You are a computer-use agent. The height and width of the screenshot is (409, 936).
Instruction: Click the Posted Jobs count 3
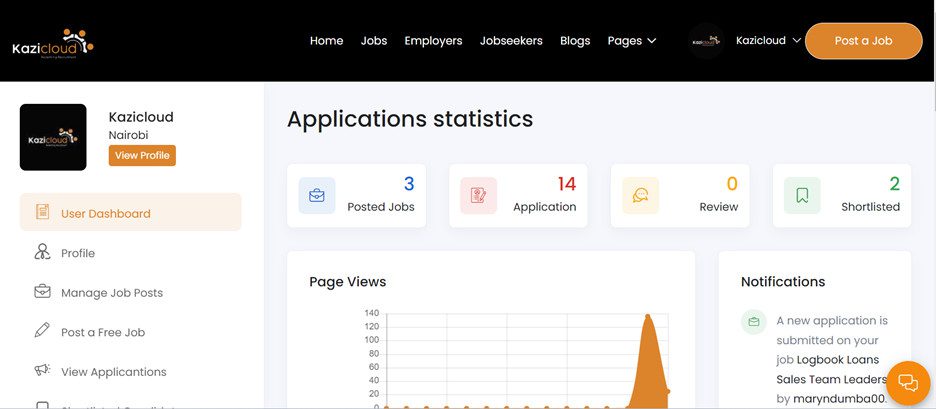point(409,184)
